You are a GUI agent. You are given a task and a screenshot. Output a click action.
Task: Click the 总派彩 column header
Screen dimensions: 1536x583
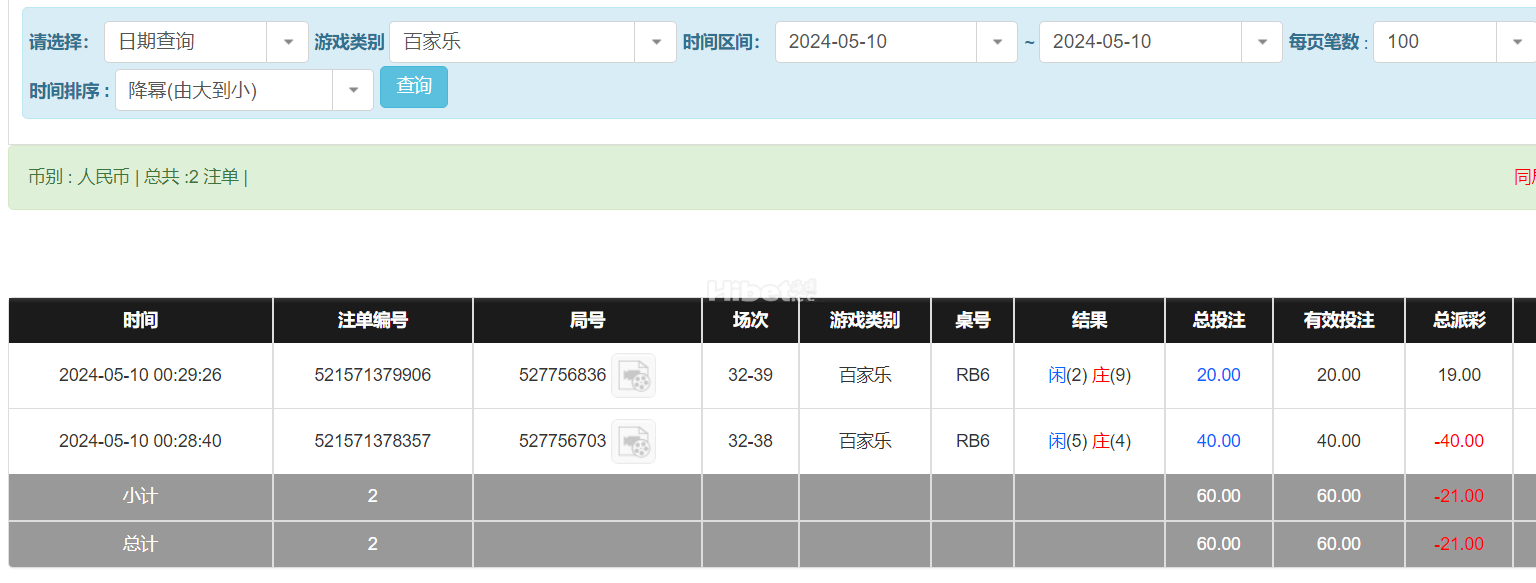[x=1459, y=320]
